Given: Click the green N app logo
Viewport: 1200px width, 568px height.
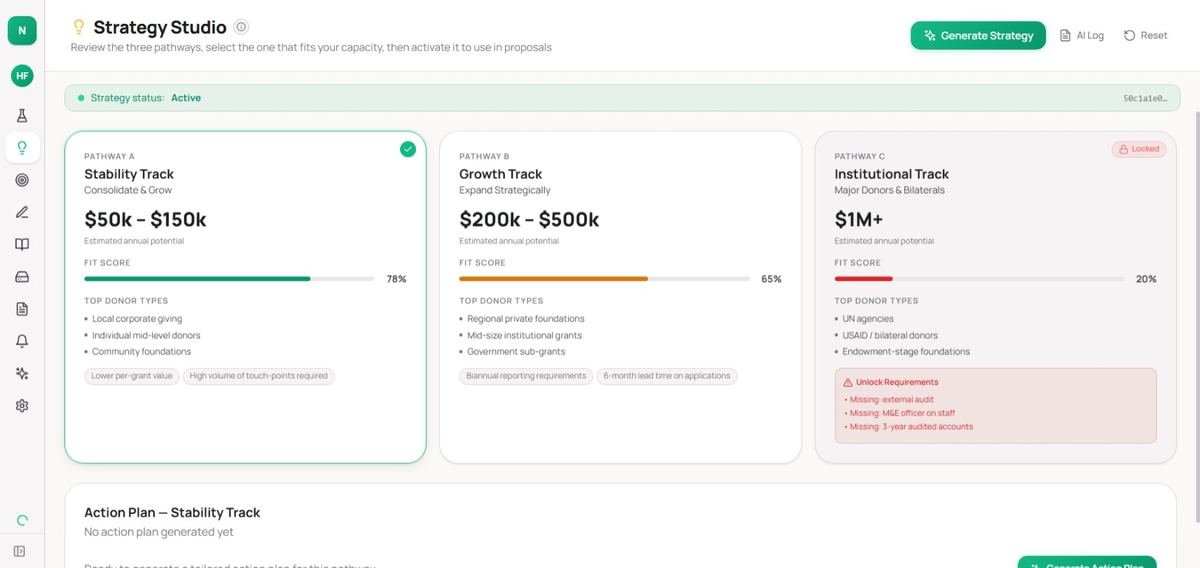Looking at the screenshot, I should click(22, 31).
